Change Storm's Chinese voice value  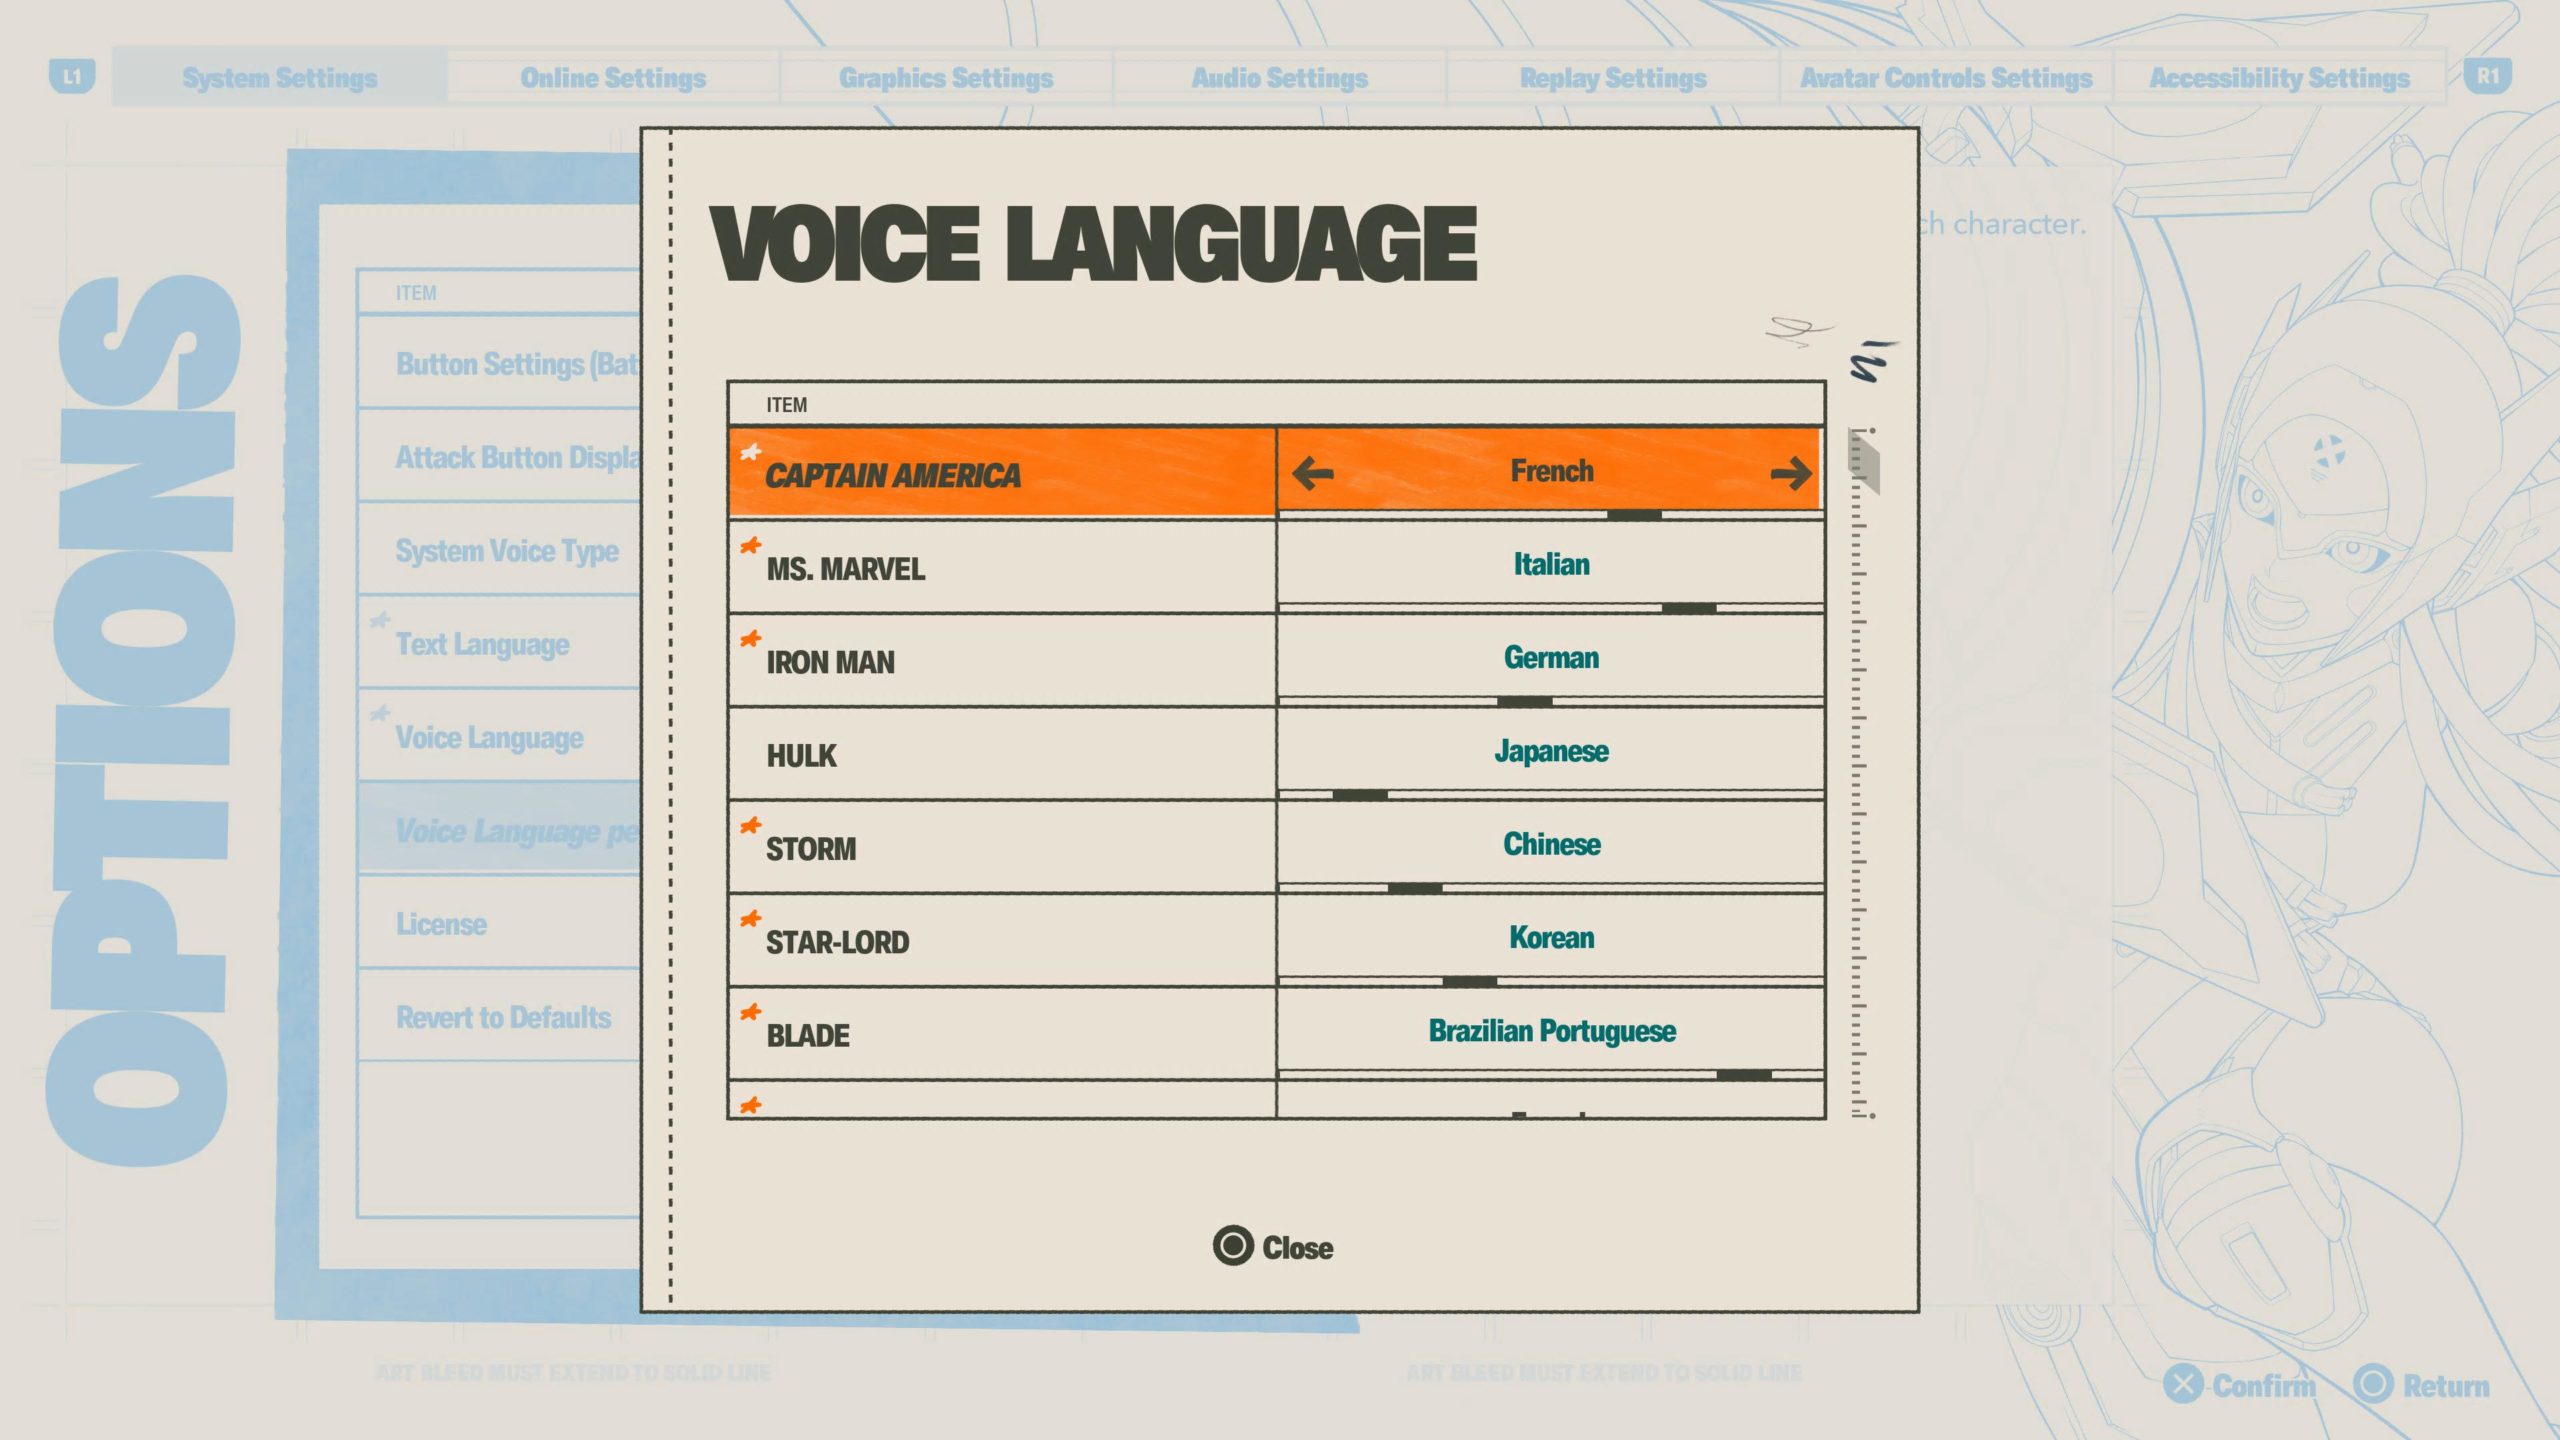click(x=1551, y=845)
